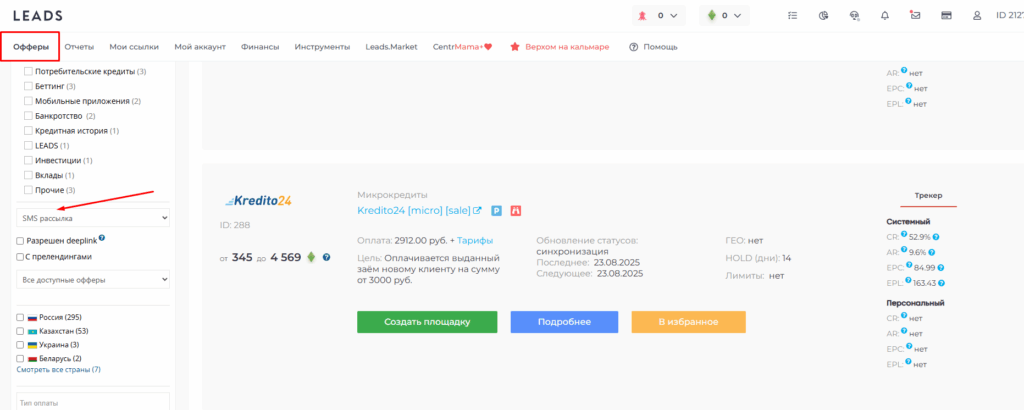The height and width of the screenshot is (410, 1024).
Task: Open the payment card icon in header
Action: 946,16
